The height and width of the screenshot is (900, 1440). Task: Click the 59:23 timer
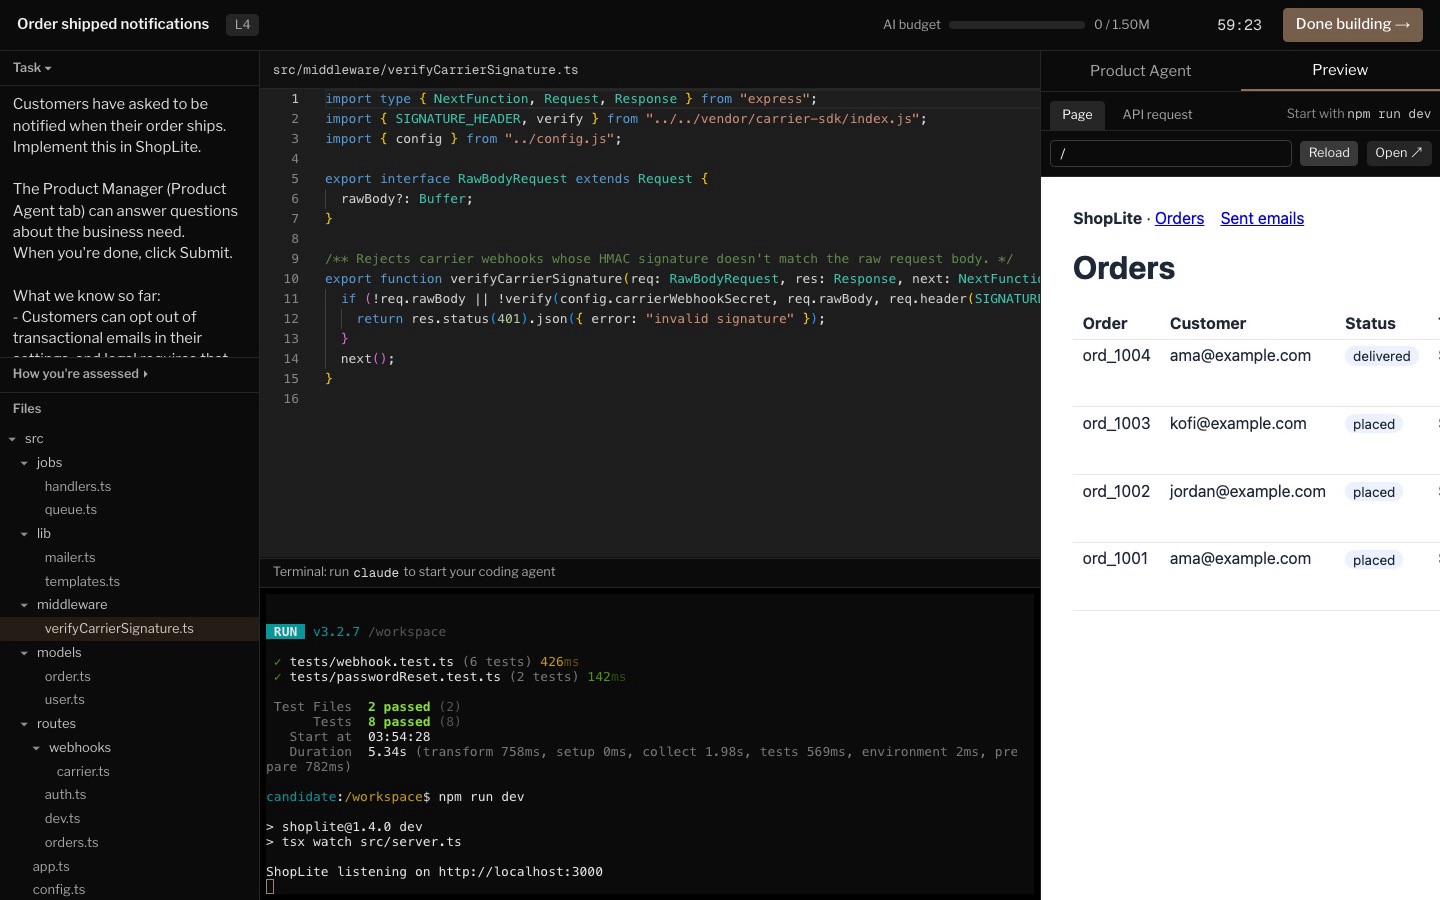[x=1239, y=25]
